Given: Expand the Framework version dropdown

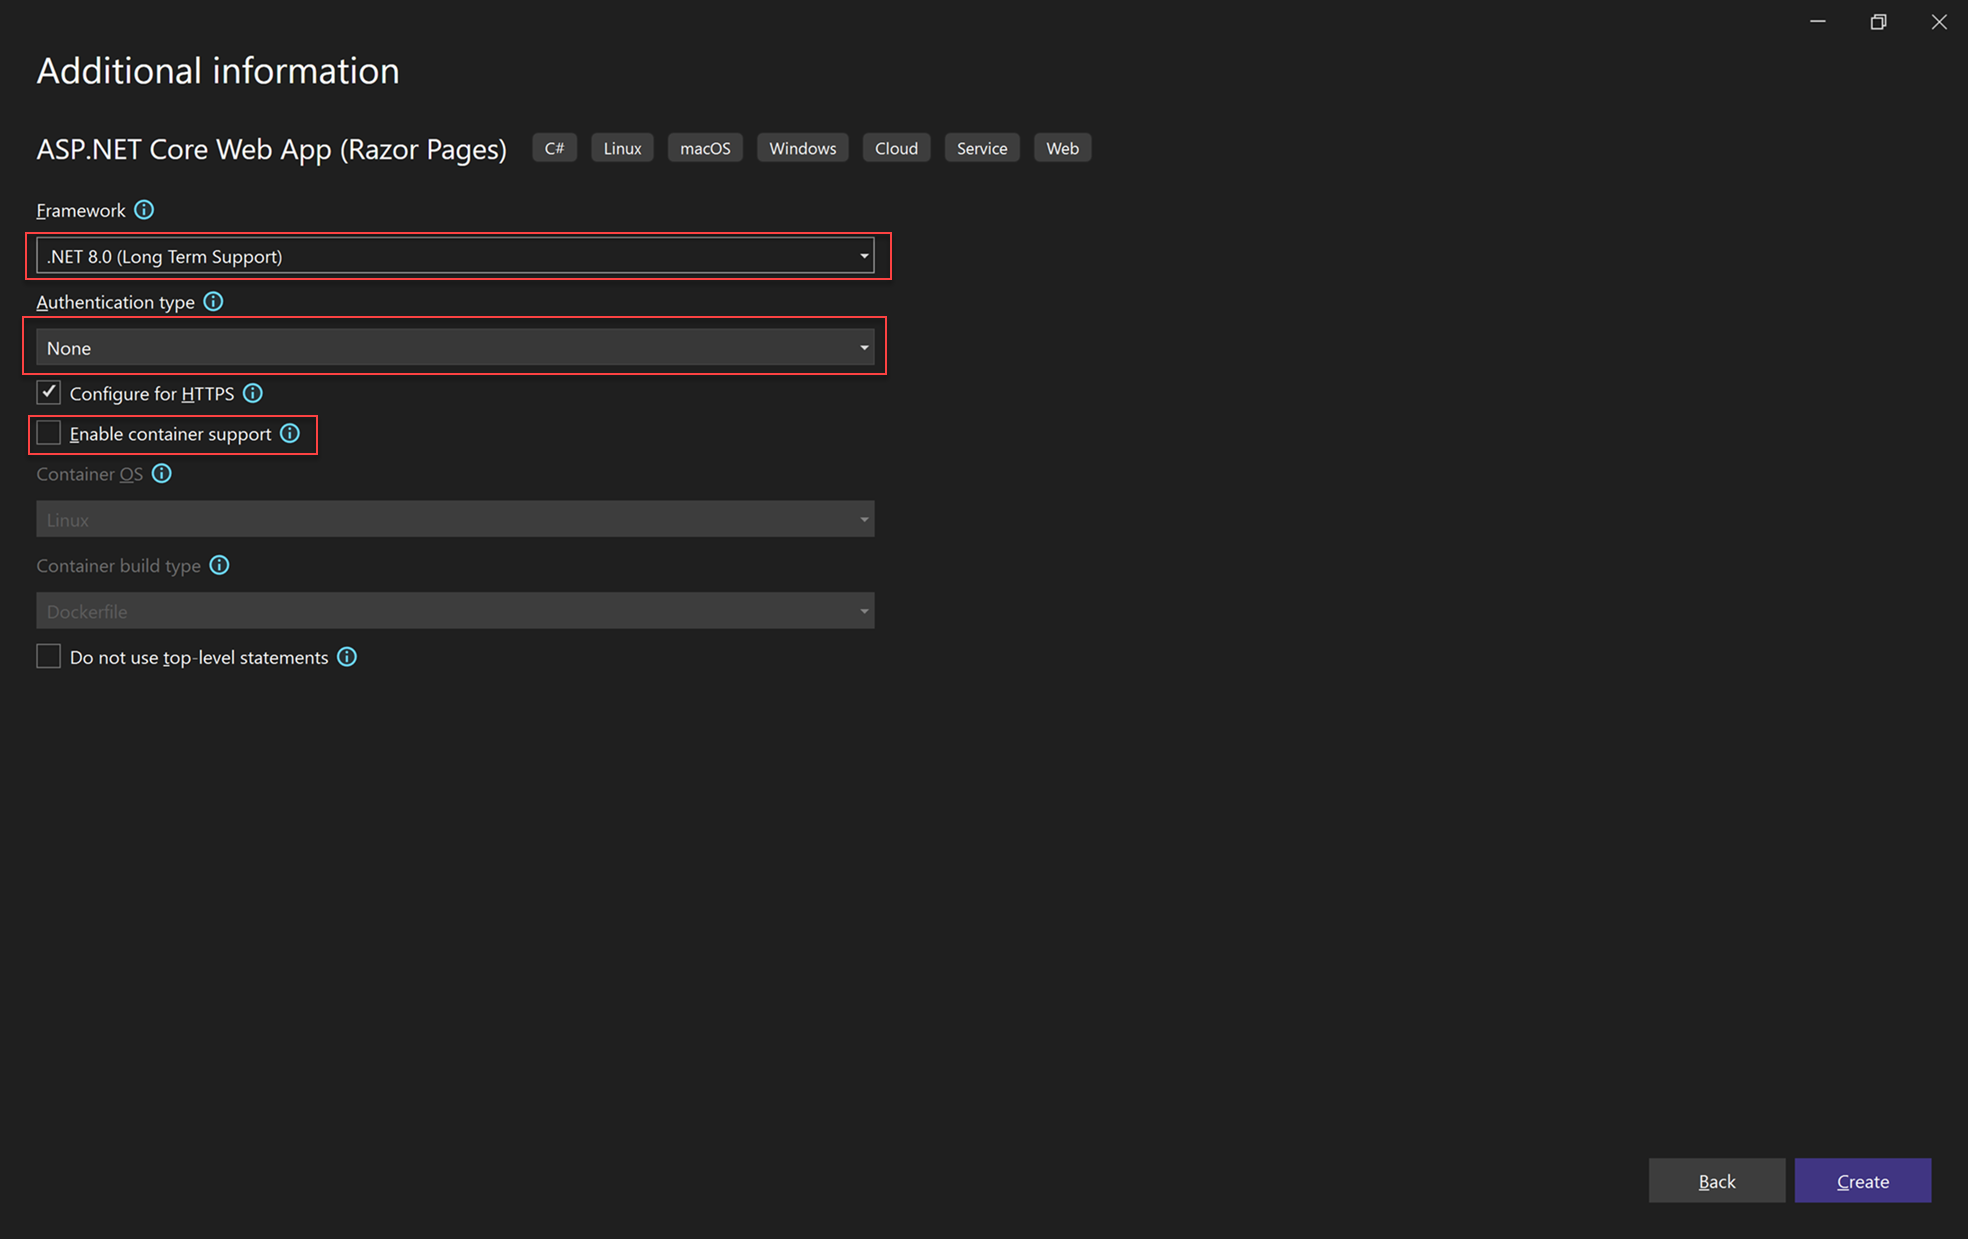Looking at the screenshot, I should tap(863, 256).
